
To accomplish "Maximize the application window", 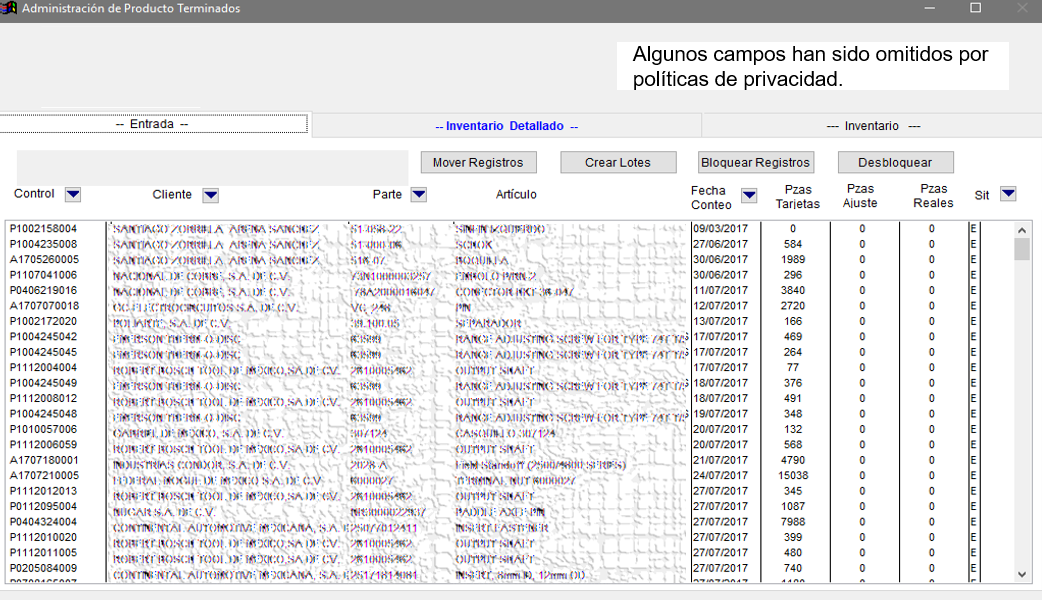I will coord(976,8).
